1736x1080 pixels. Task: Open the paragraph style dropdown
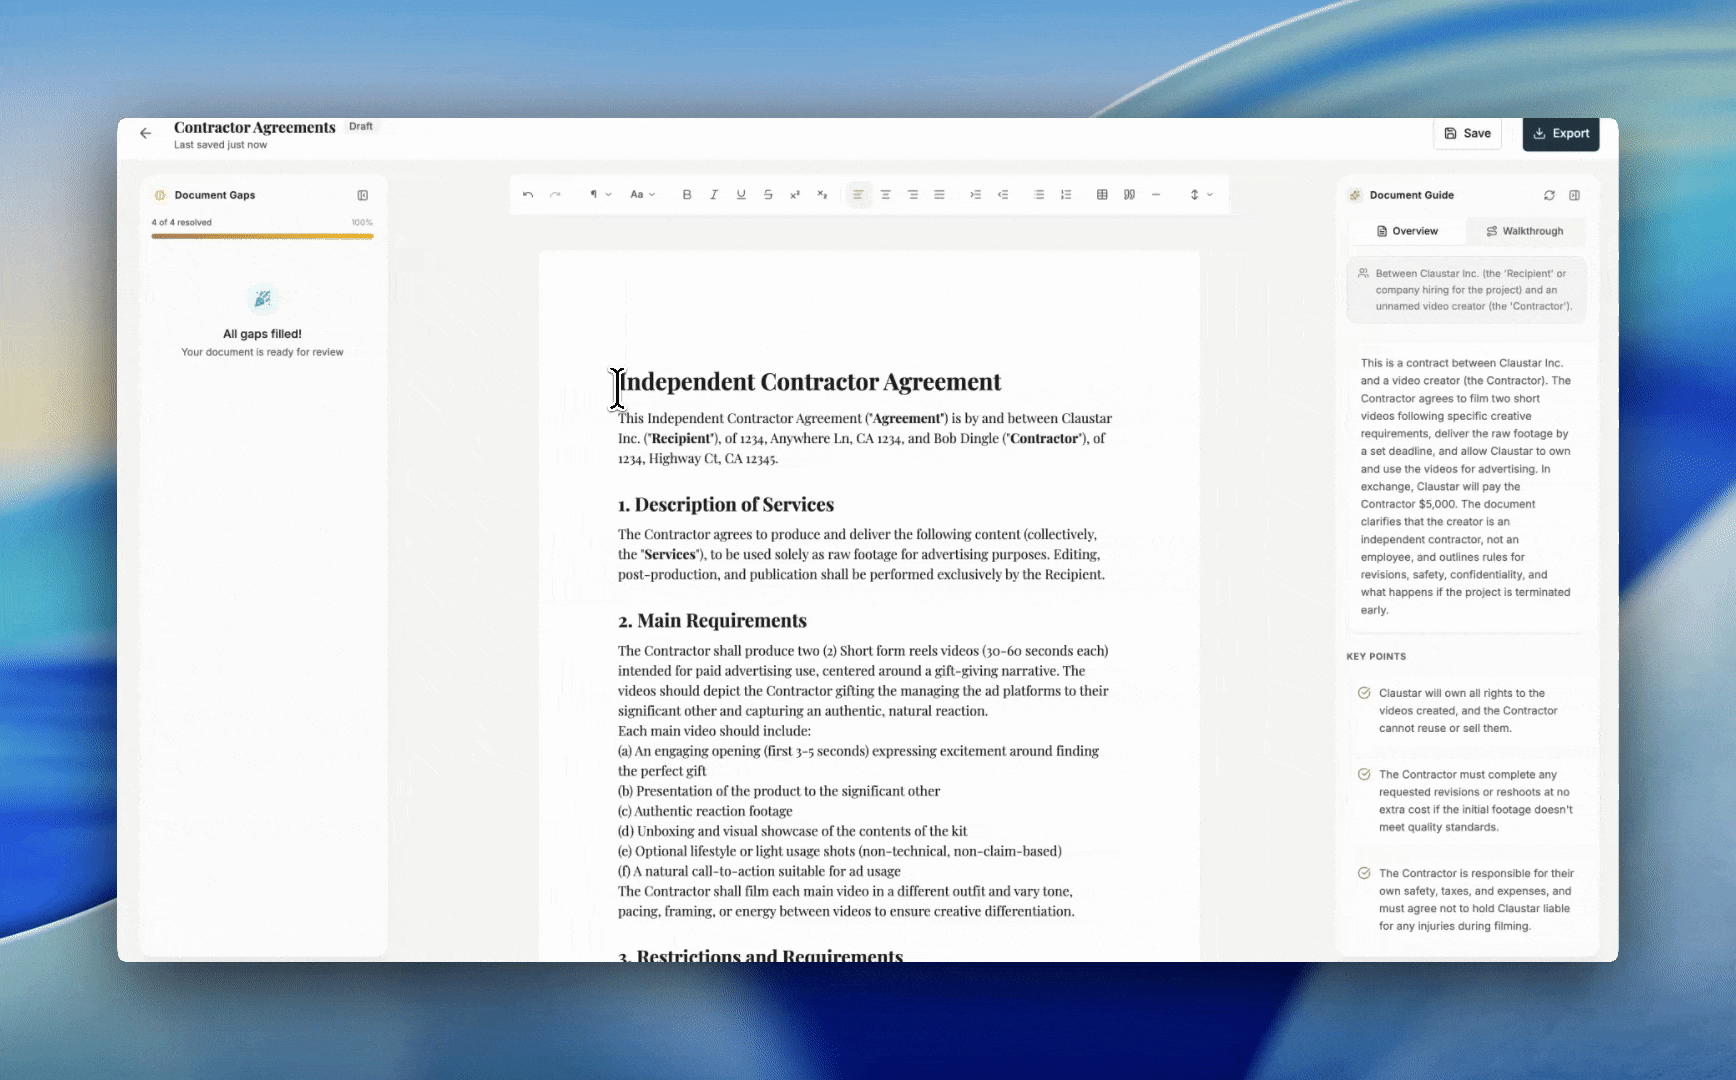point(600,195)
